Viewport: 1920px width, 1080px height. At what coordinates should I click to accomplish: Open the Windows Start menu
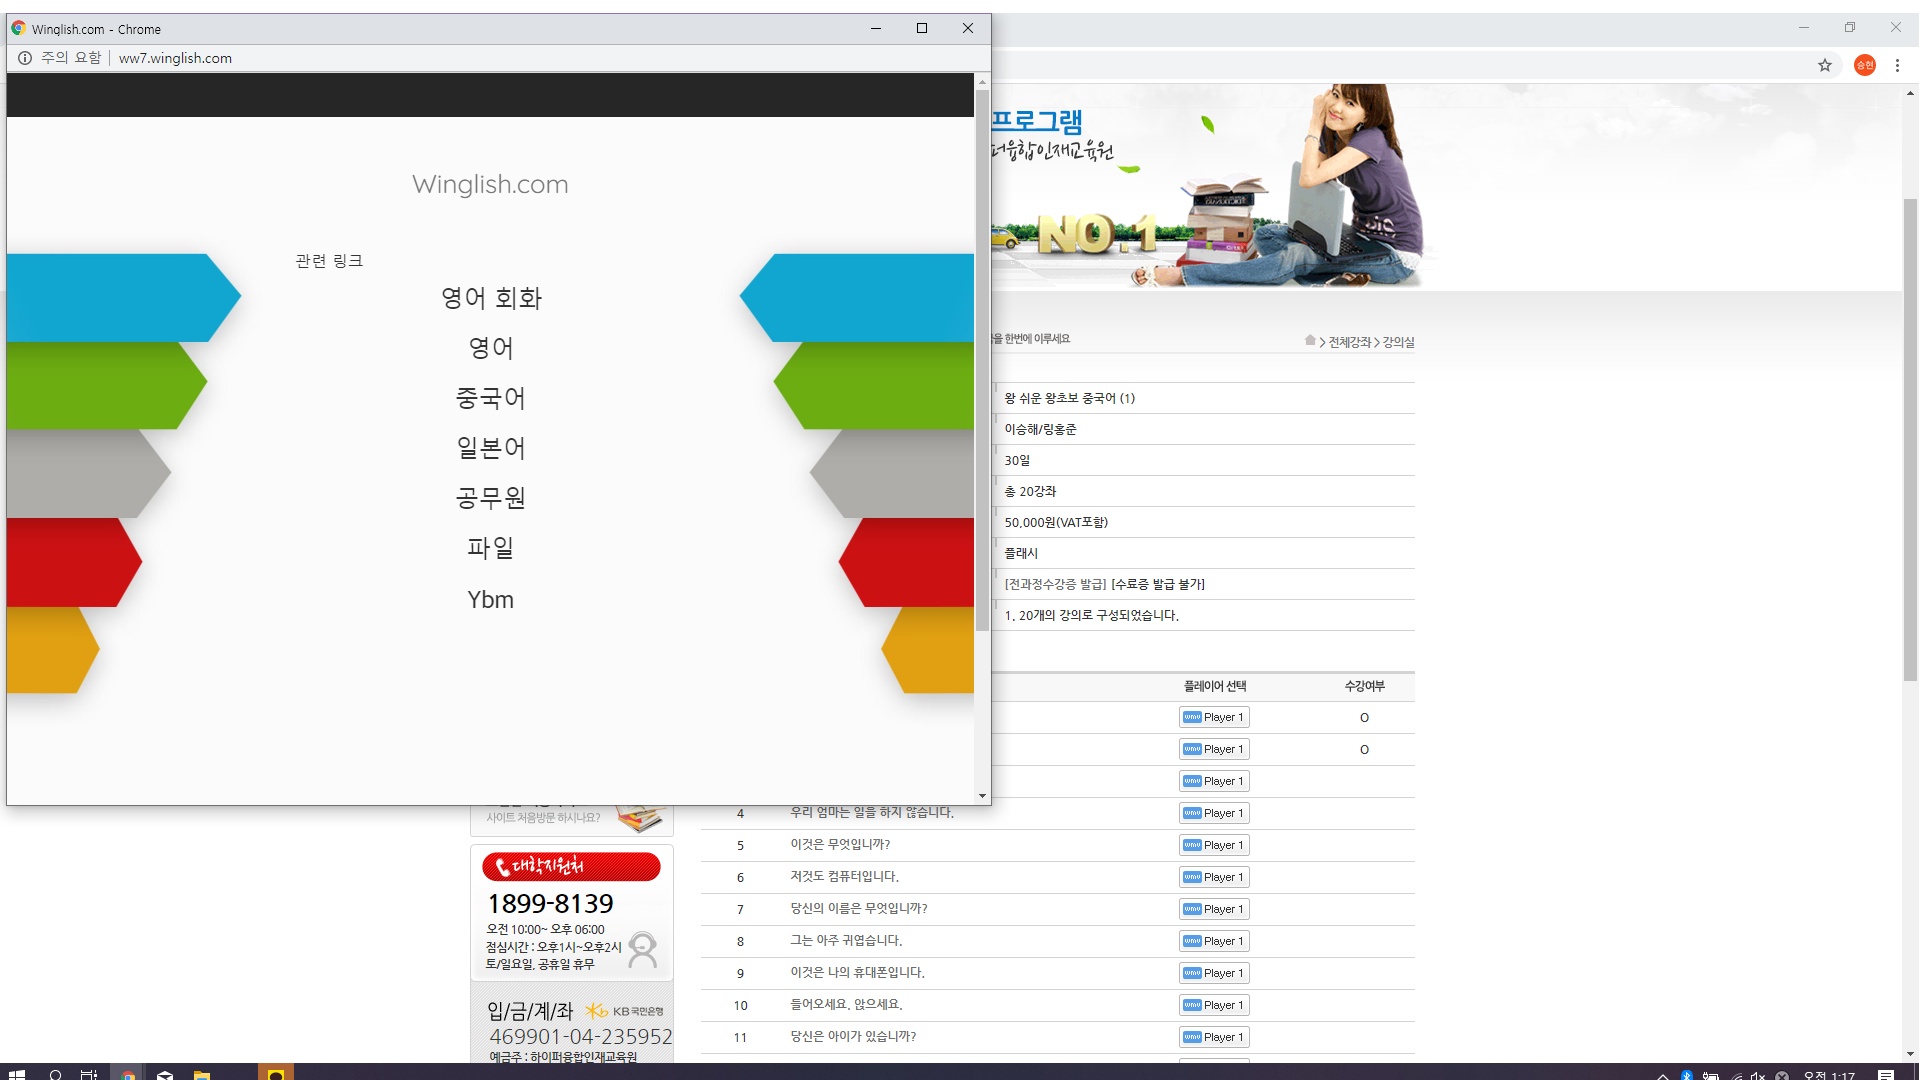click(x=17, y=1075)
